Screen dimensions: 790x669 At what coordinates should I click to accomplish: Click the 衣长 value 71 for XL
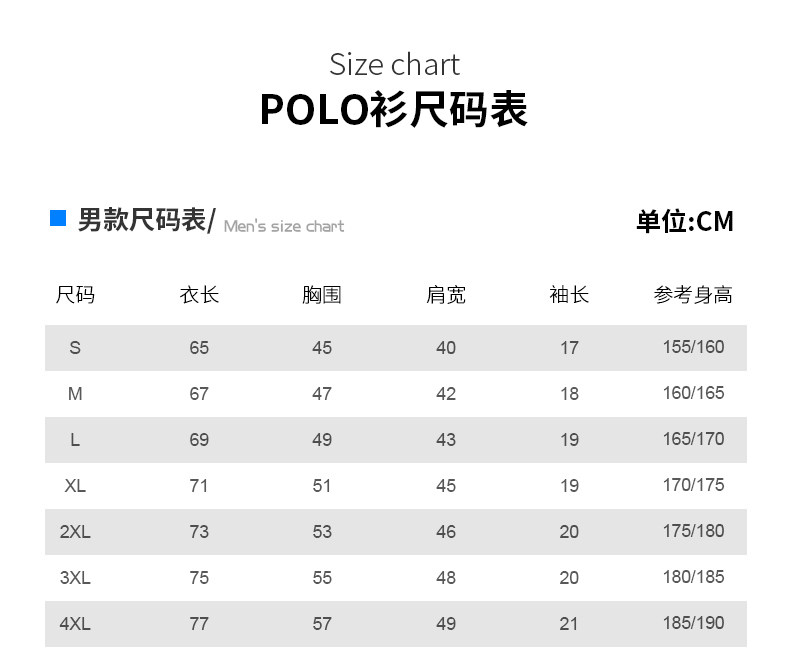[199, 486]
